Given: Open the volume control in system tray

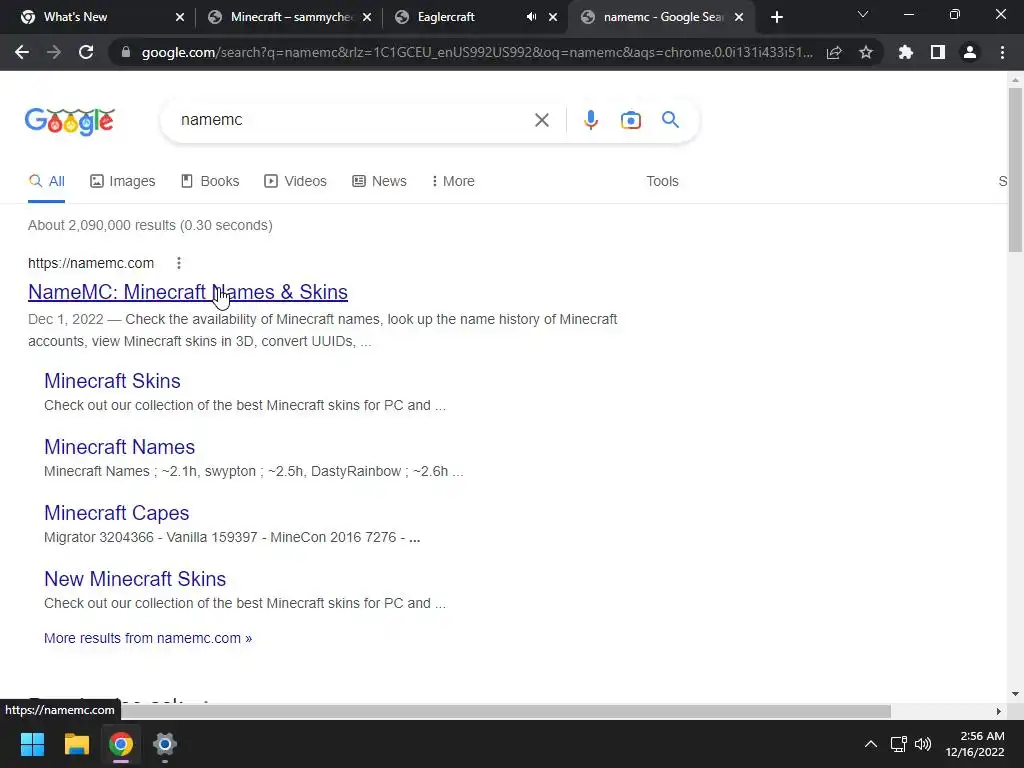Looking at the screenshot, I should (923, 744).
